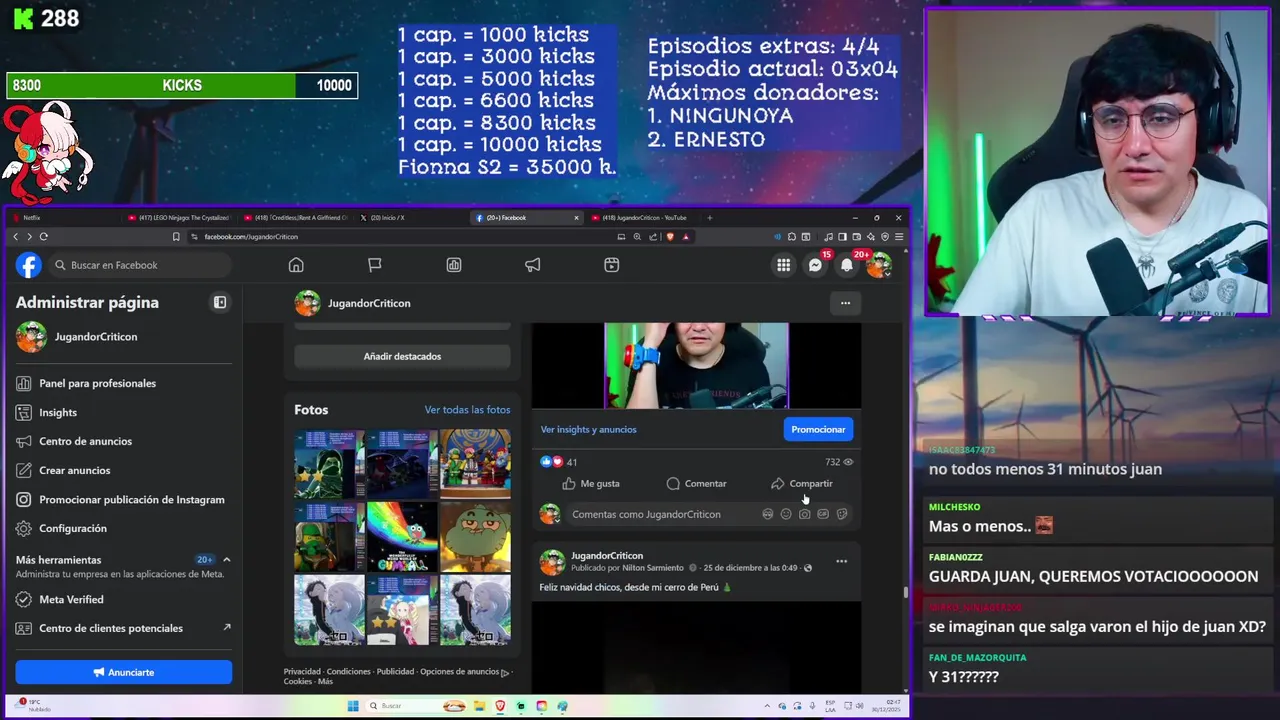Viewport: 1280px width, 720px height.
Task: Switch to LEGO Ninjago YouTube tab
Action: (178, 218)
